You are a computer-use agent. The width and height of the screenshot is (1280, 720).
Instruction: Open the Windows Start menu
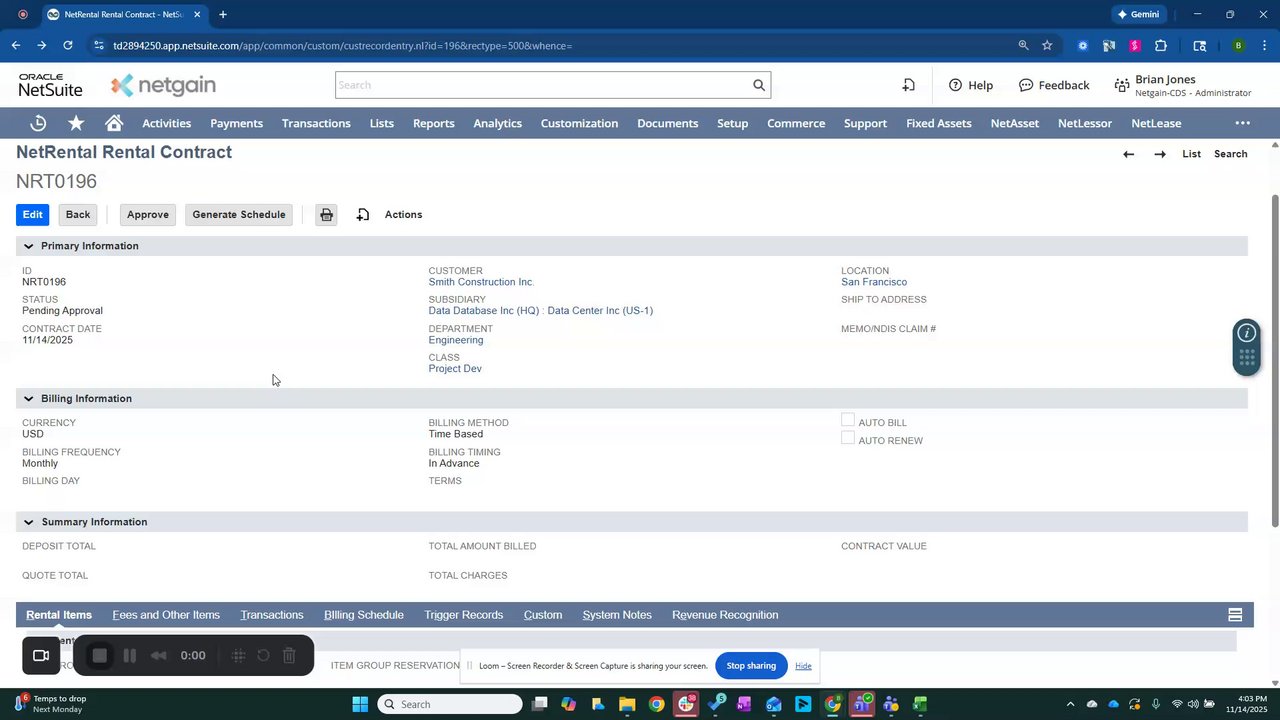tap(360, 704)
